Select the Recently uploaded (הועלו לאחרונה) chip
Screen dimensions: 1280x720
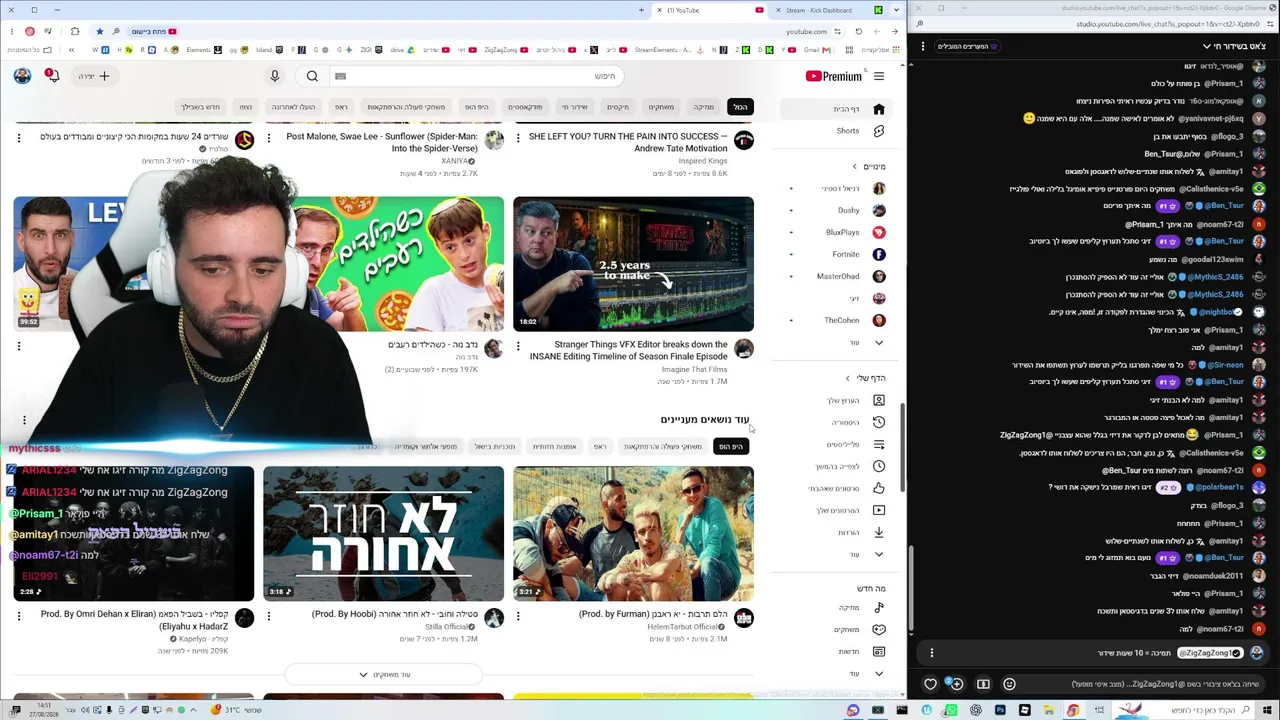(294, 107)
